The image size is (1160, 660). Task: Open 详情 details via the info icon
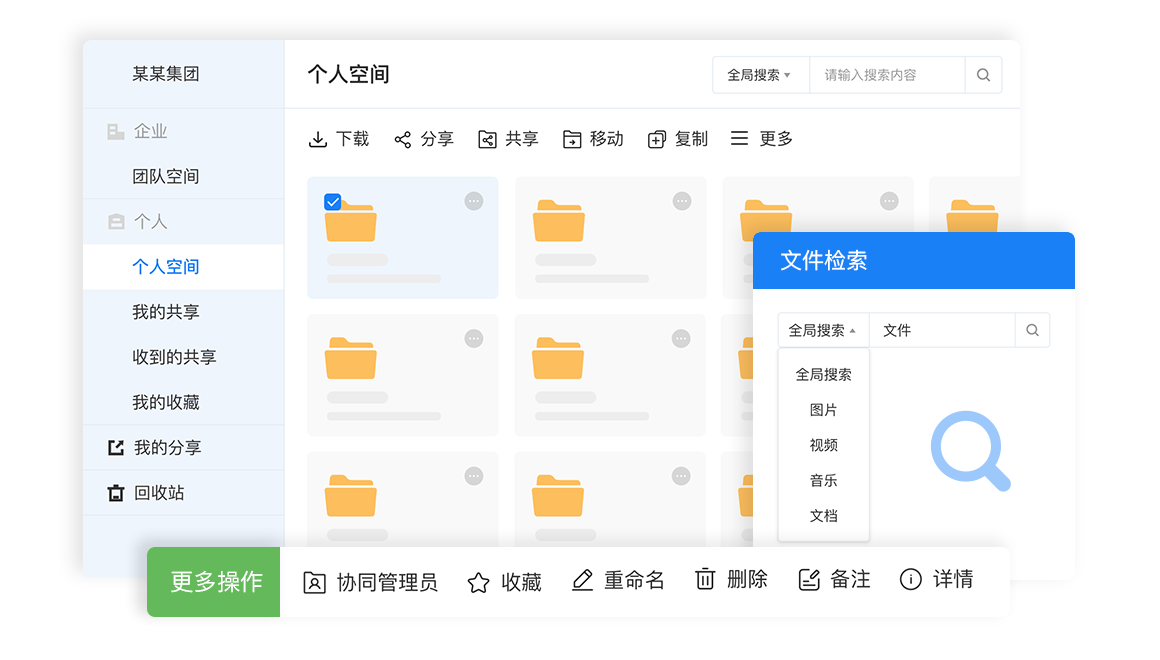tap(911, 579)
